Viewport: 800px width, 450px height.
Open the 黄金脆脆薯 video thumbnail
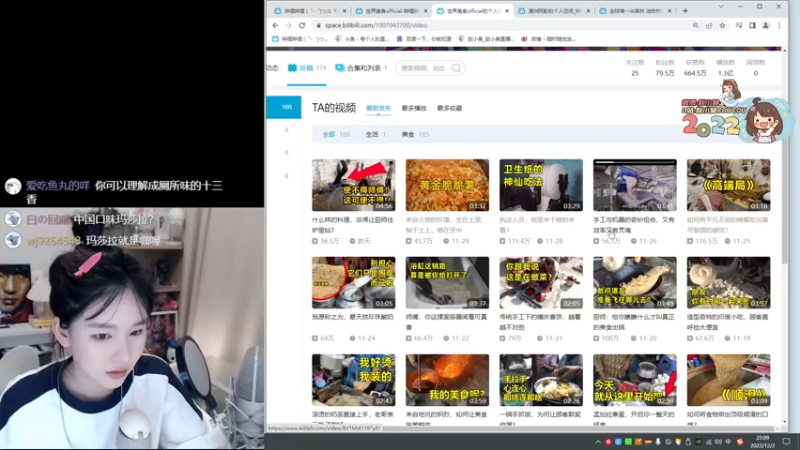pyautogui.click(x=447, y=185)
